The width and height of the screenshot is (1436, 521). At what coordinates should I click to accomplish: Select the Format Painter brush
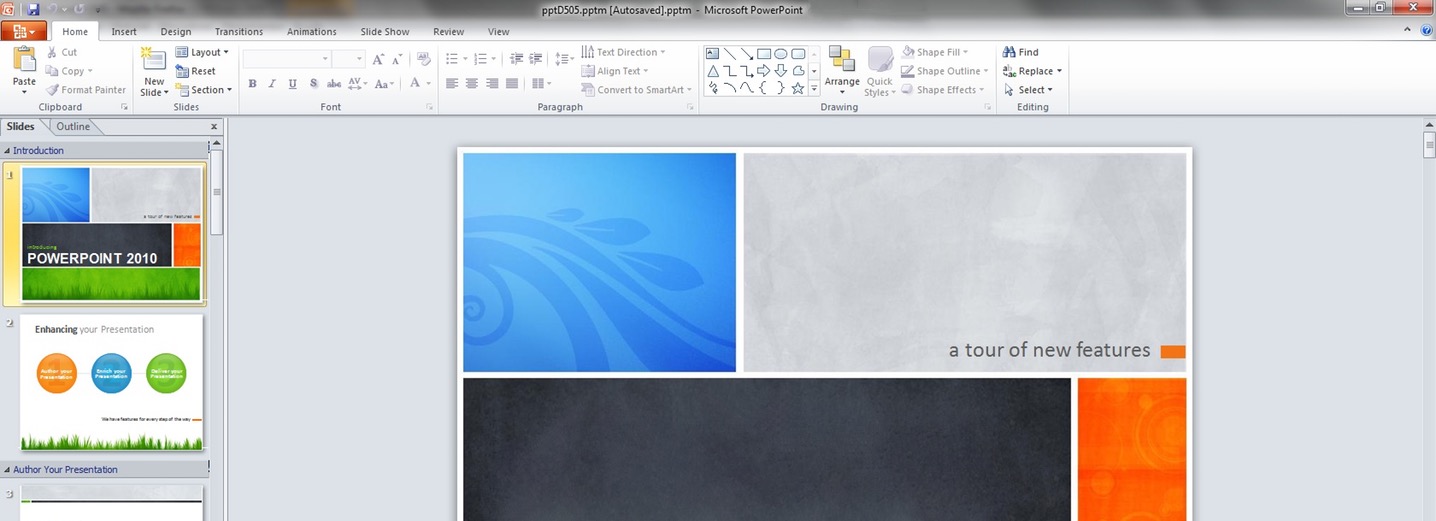(86, 90)
